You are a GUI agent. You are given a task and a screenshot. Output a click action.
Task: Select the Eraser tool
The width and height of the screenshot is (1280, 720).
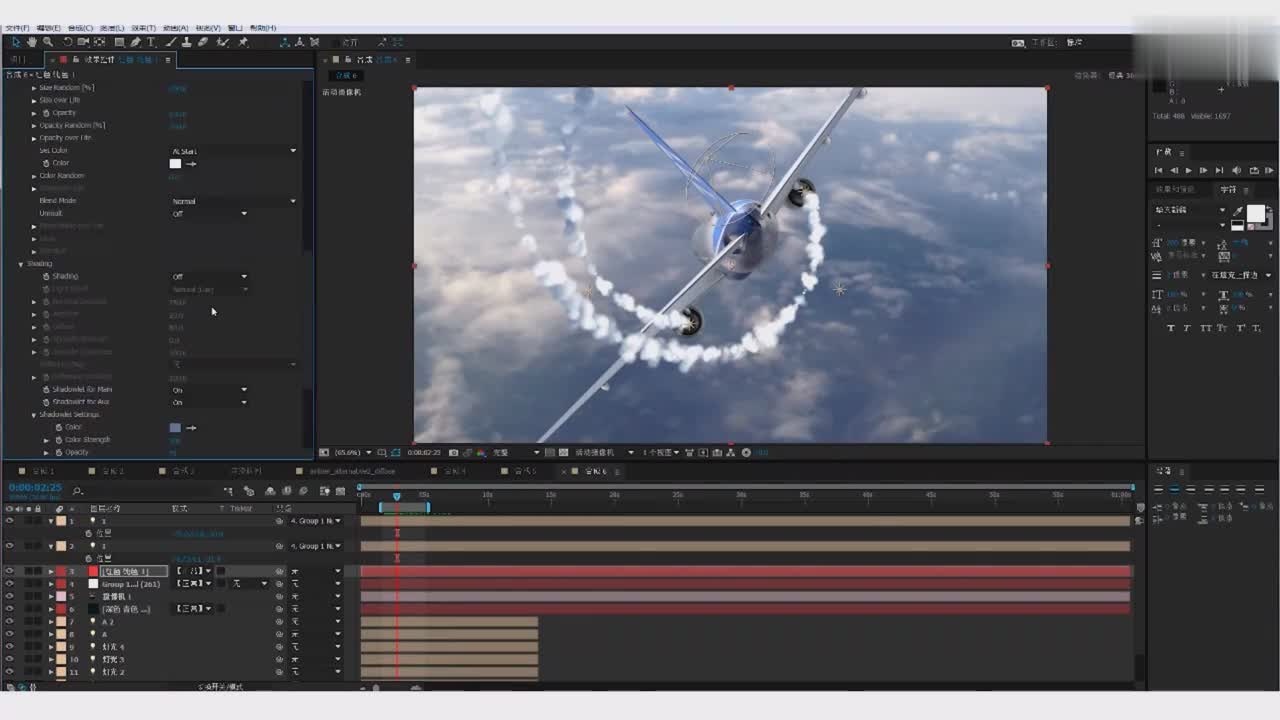203,42
